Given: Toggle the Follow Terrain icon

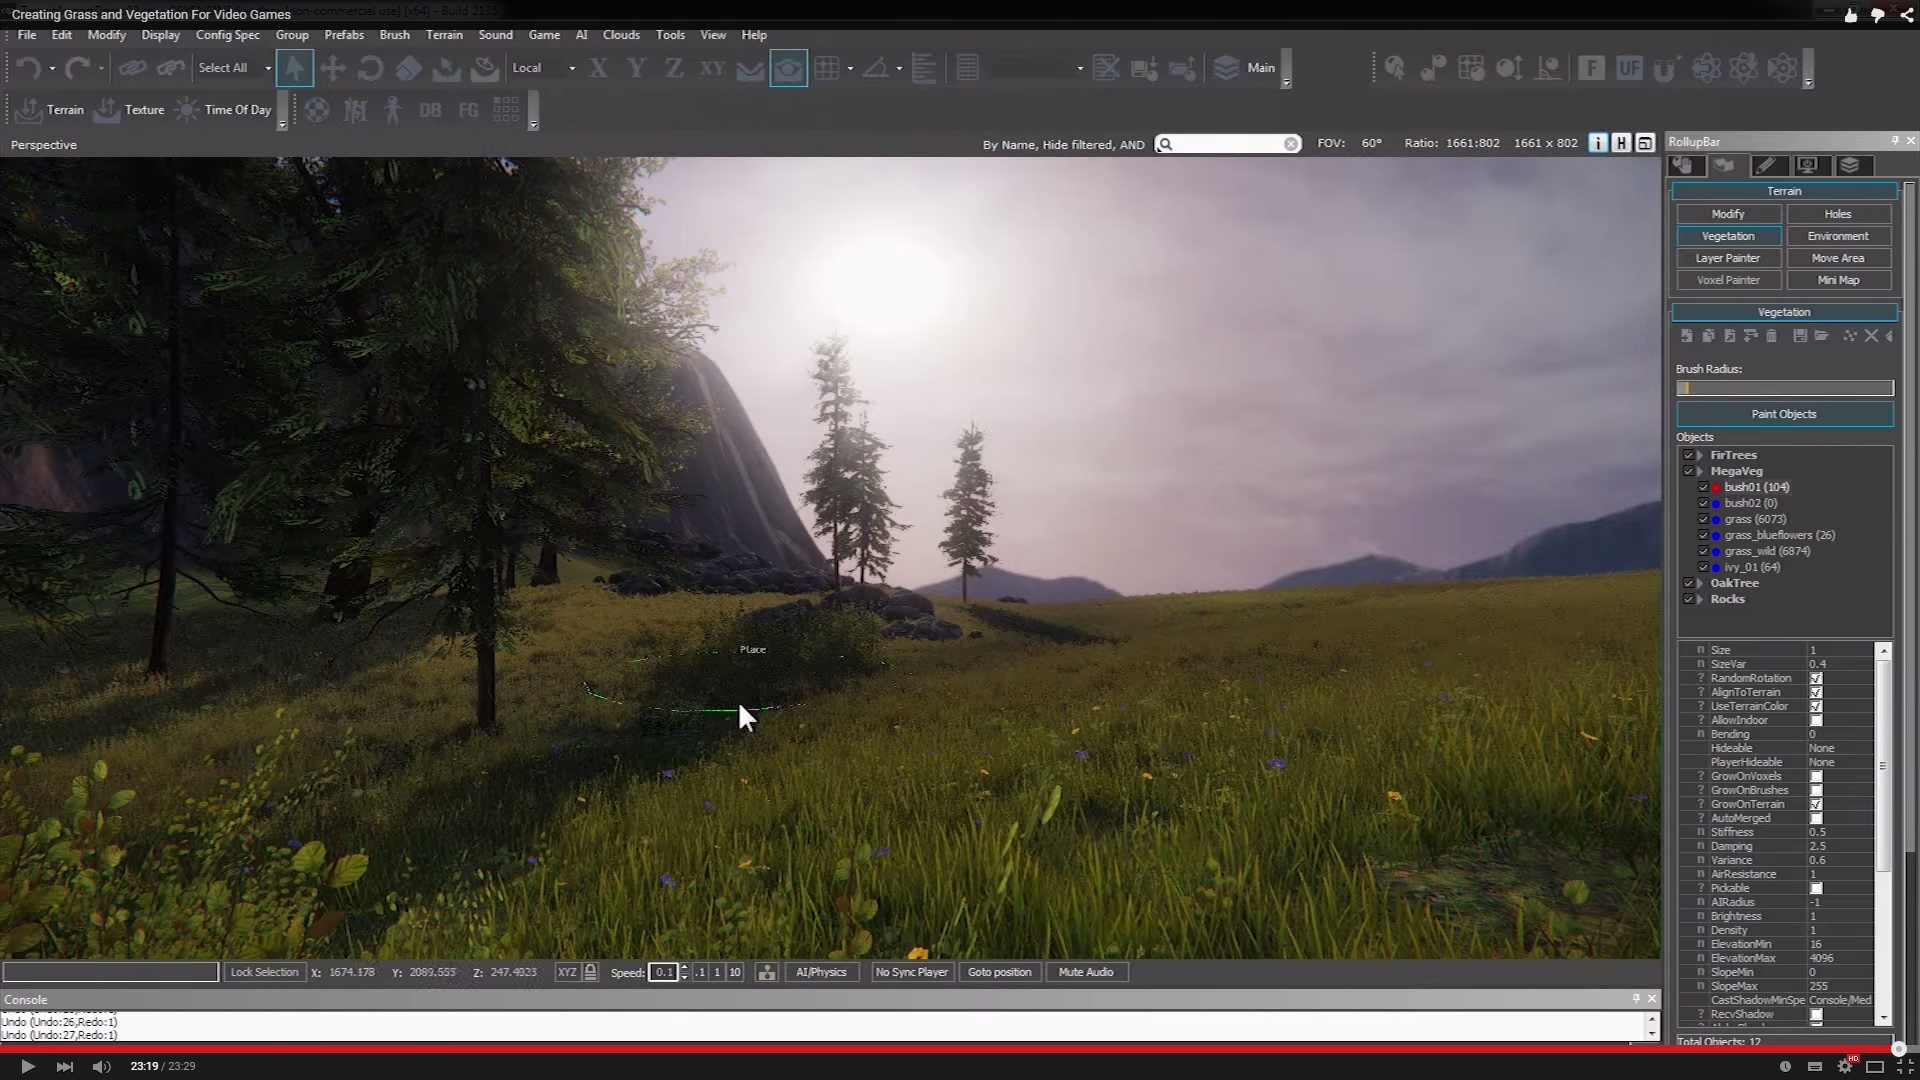Looking at the screenshot, I should click(750, 68).
